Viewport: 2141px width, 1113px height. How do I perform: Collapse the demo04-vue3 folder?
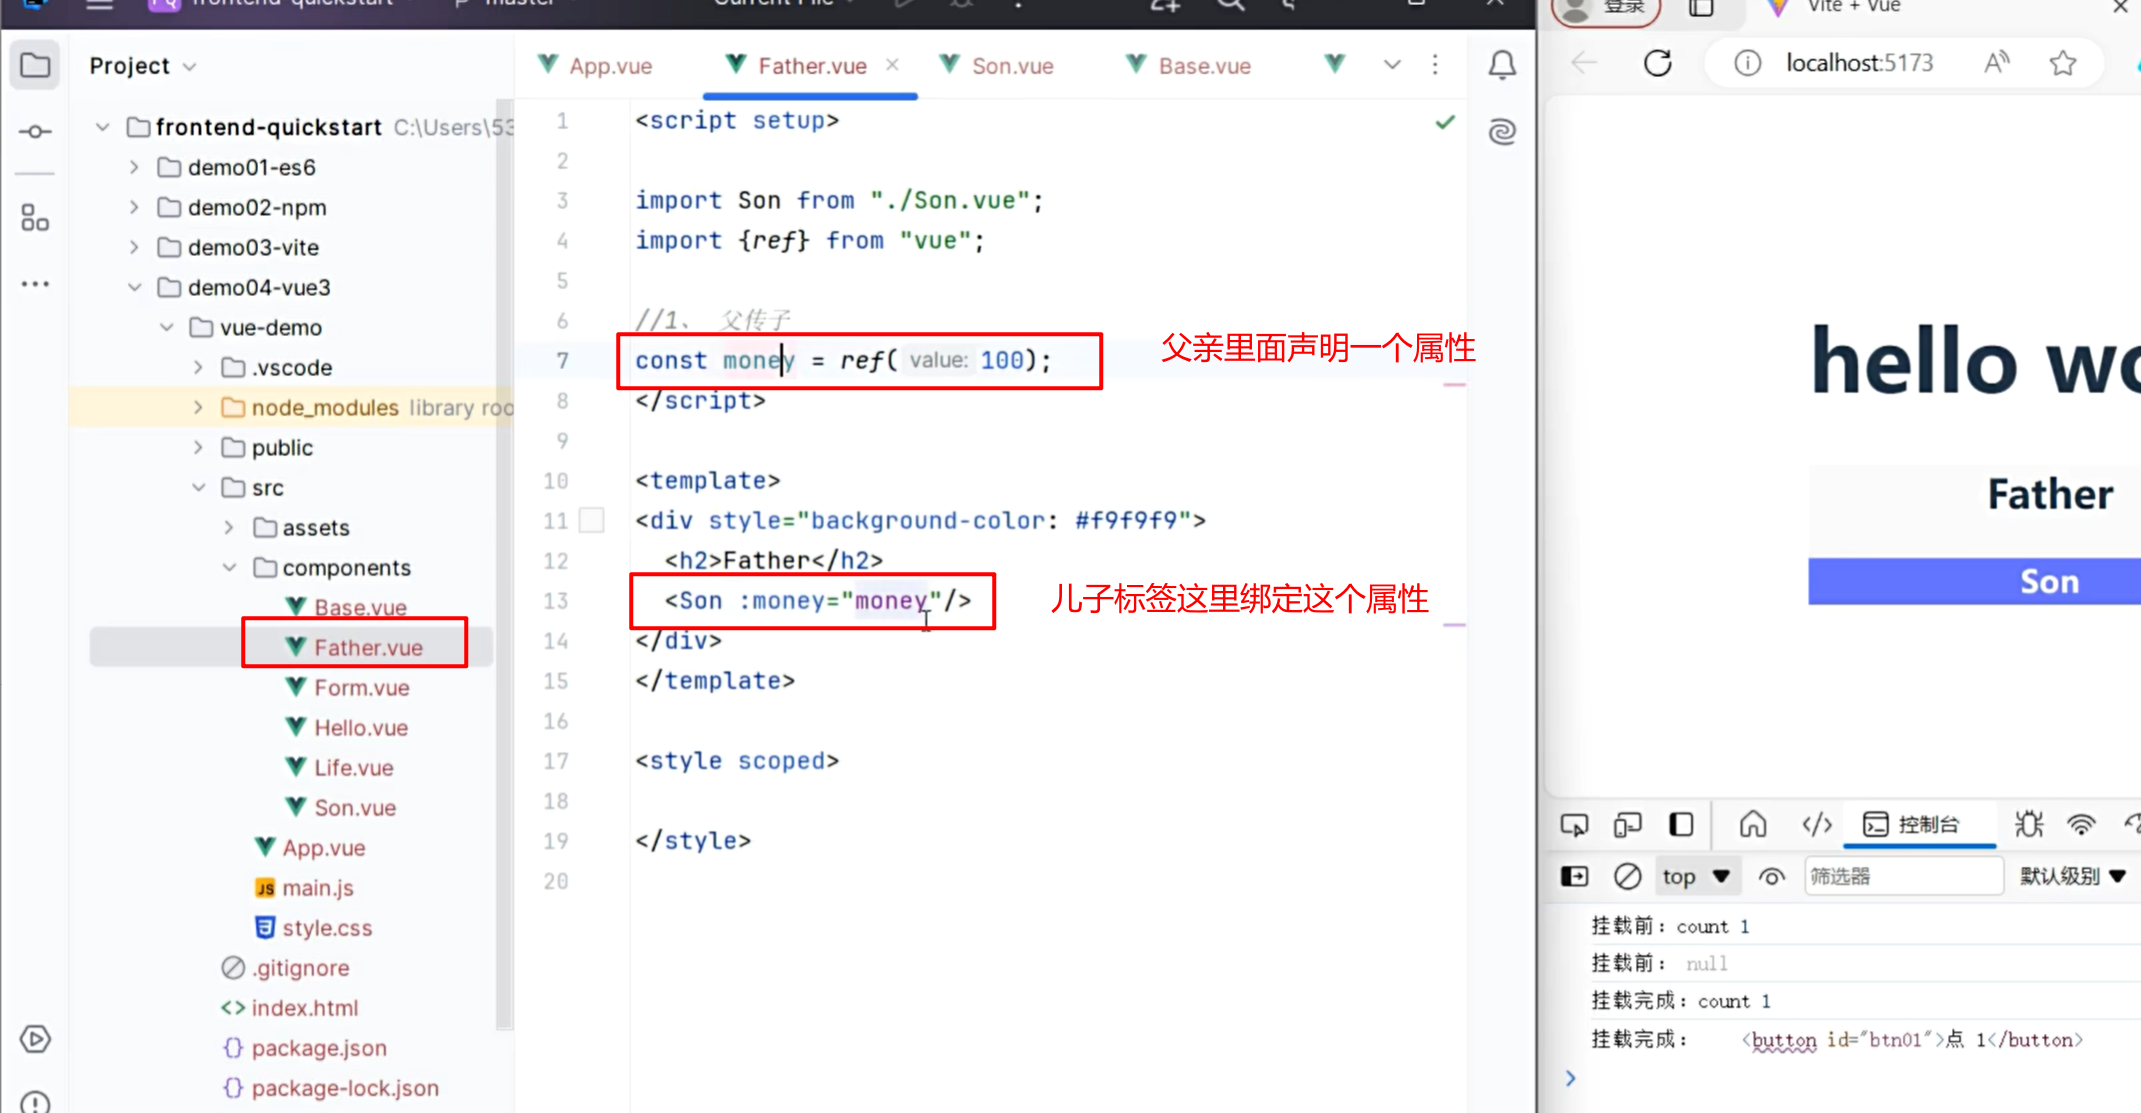pyautogui.click(x=134, y=287)
